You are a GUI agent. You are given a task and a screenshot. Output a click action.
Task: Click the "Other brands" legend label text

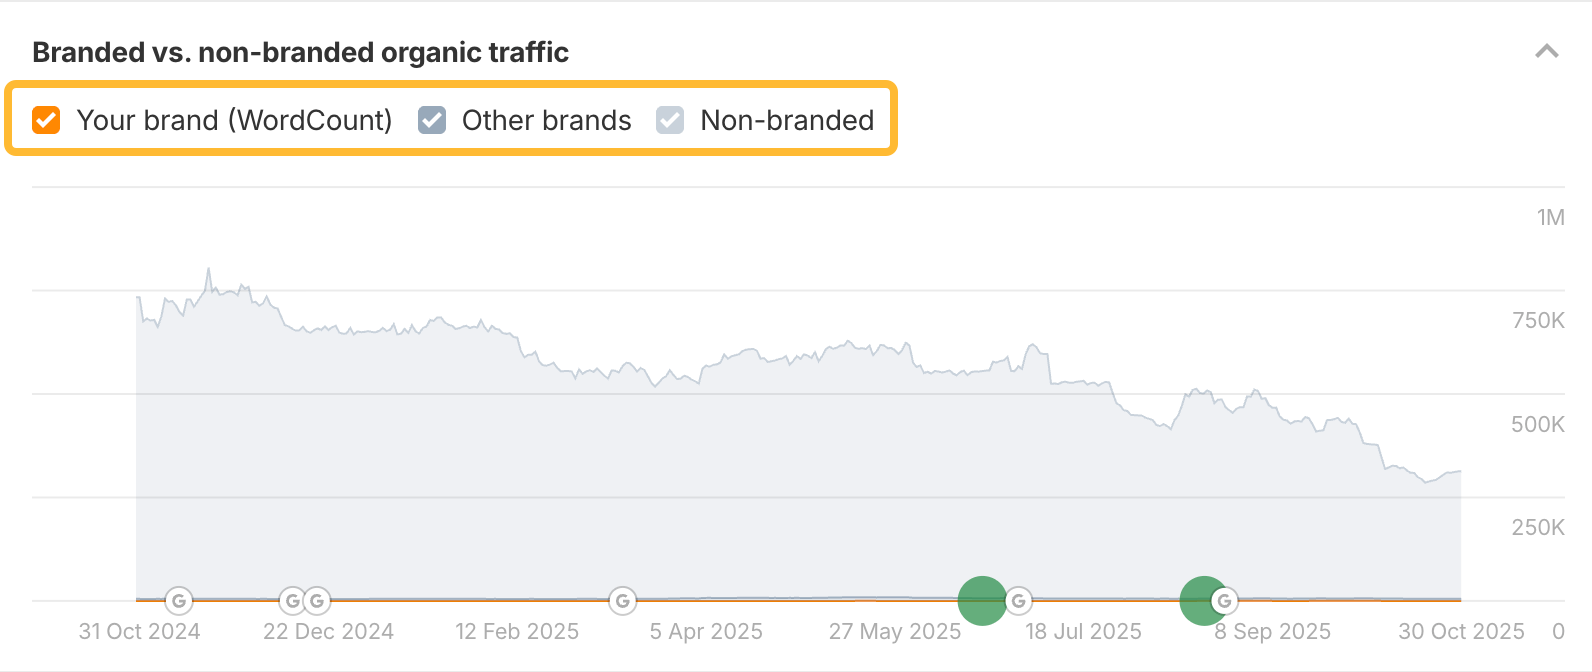(546, 120)
